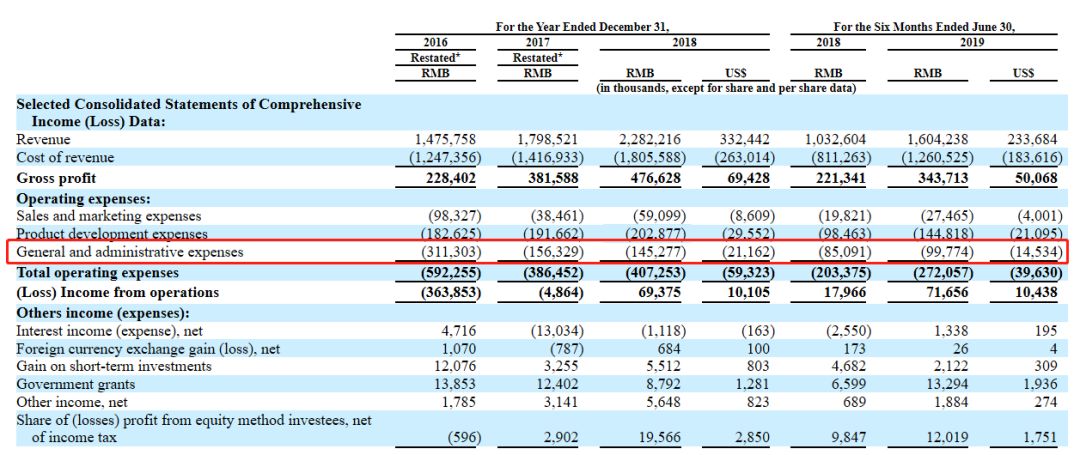Click the Gross profit row label

[x=55, y=178]
